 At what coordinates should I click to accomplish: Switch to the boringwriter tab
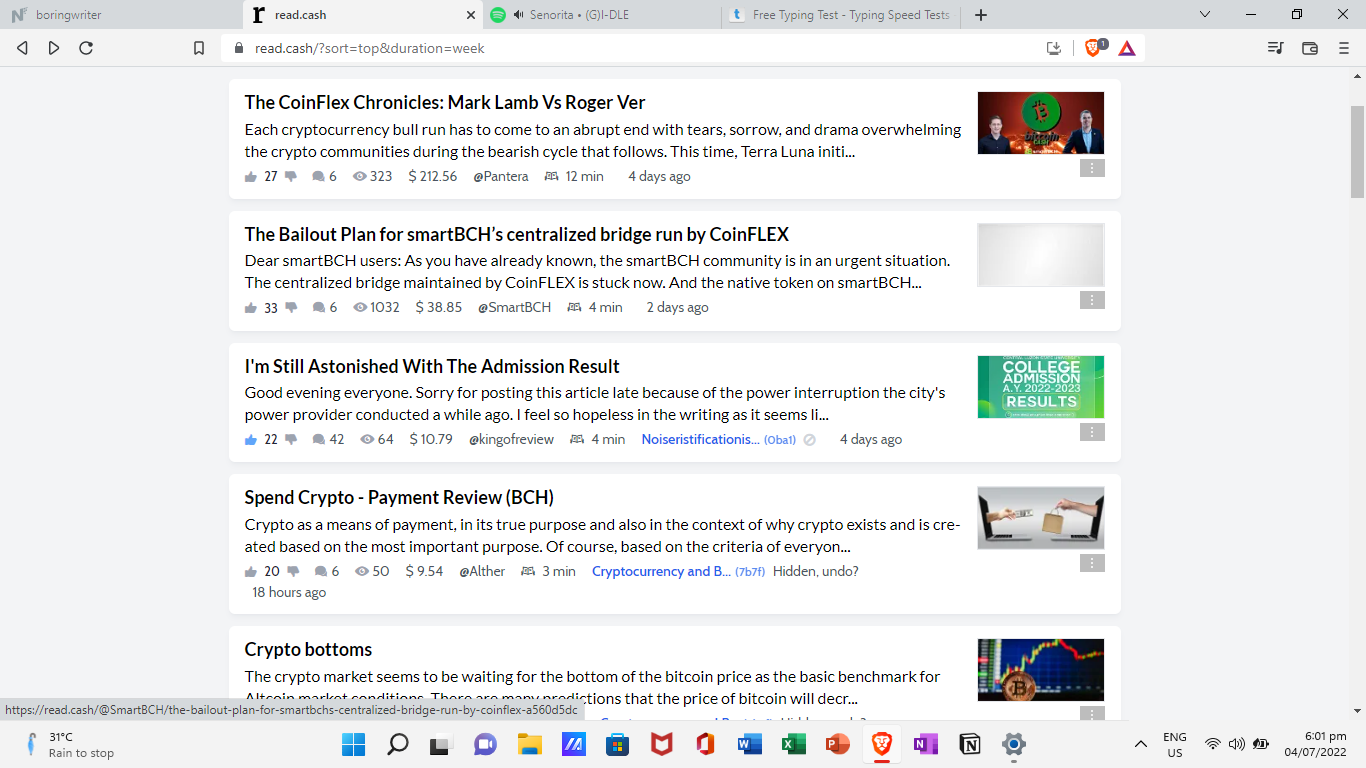[x=122, y=15]
